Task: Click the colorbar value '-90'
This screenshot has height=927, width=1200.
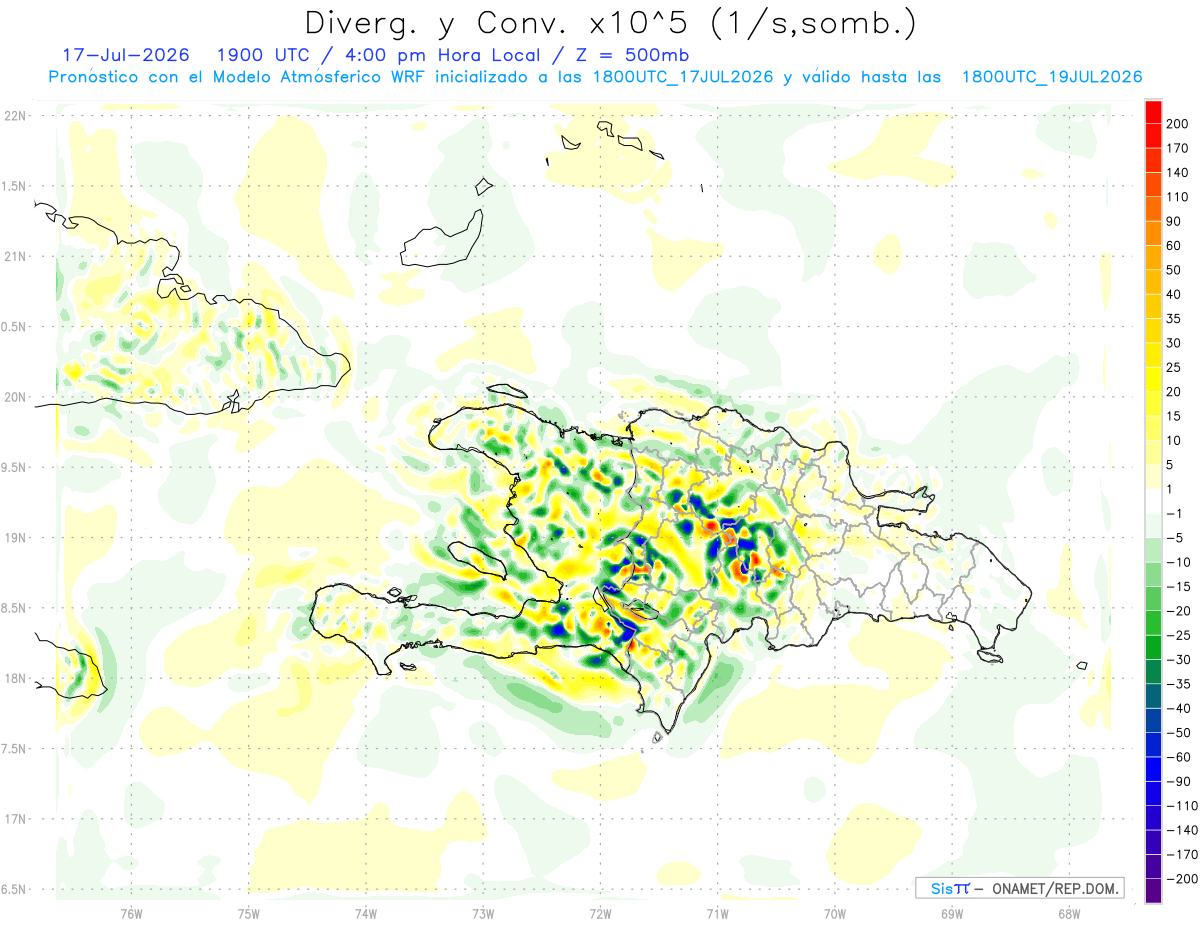Action: pyautogui.click(x=1178, y=781)
